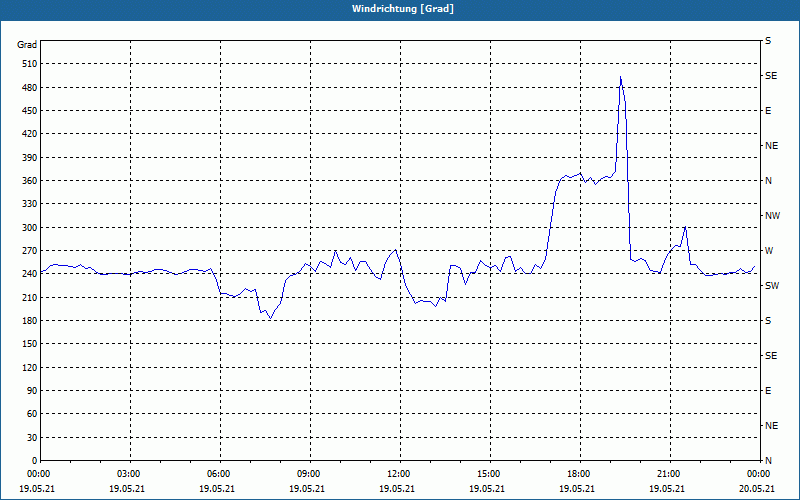Image resolution: width=800 pixels, height=500 pixels.
Task: Click the 180 degree axis label
Action: [30, 321]
